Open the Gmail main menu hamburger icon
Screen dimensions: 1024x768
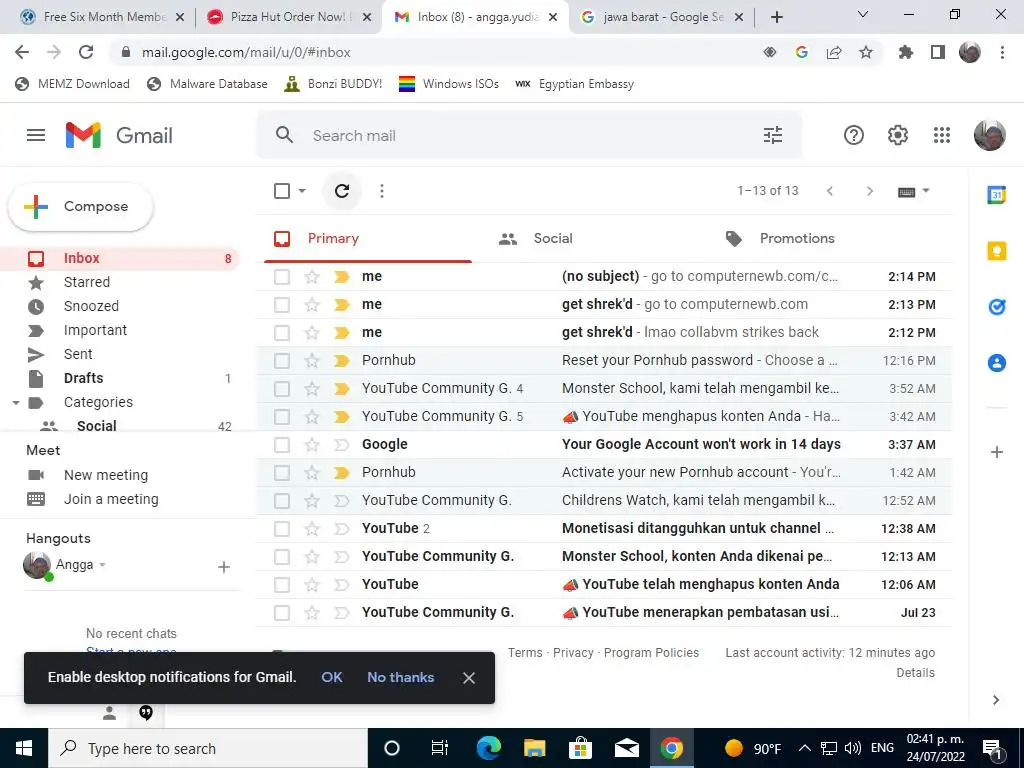(36, 135)
